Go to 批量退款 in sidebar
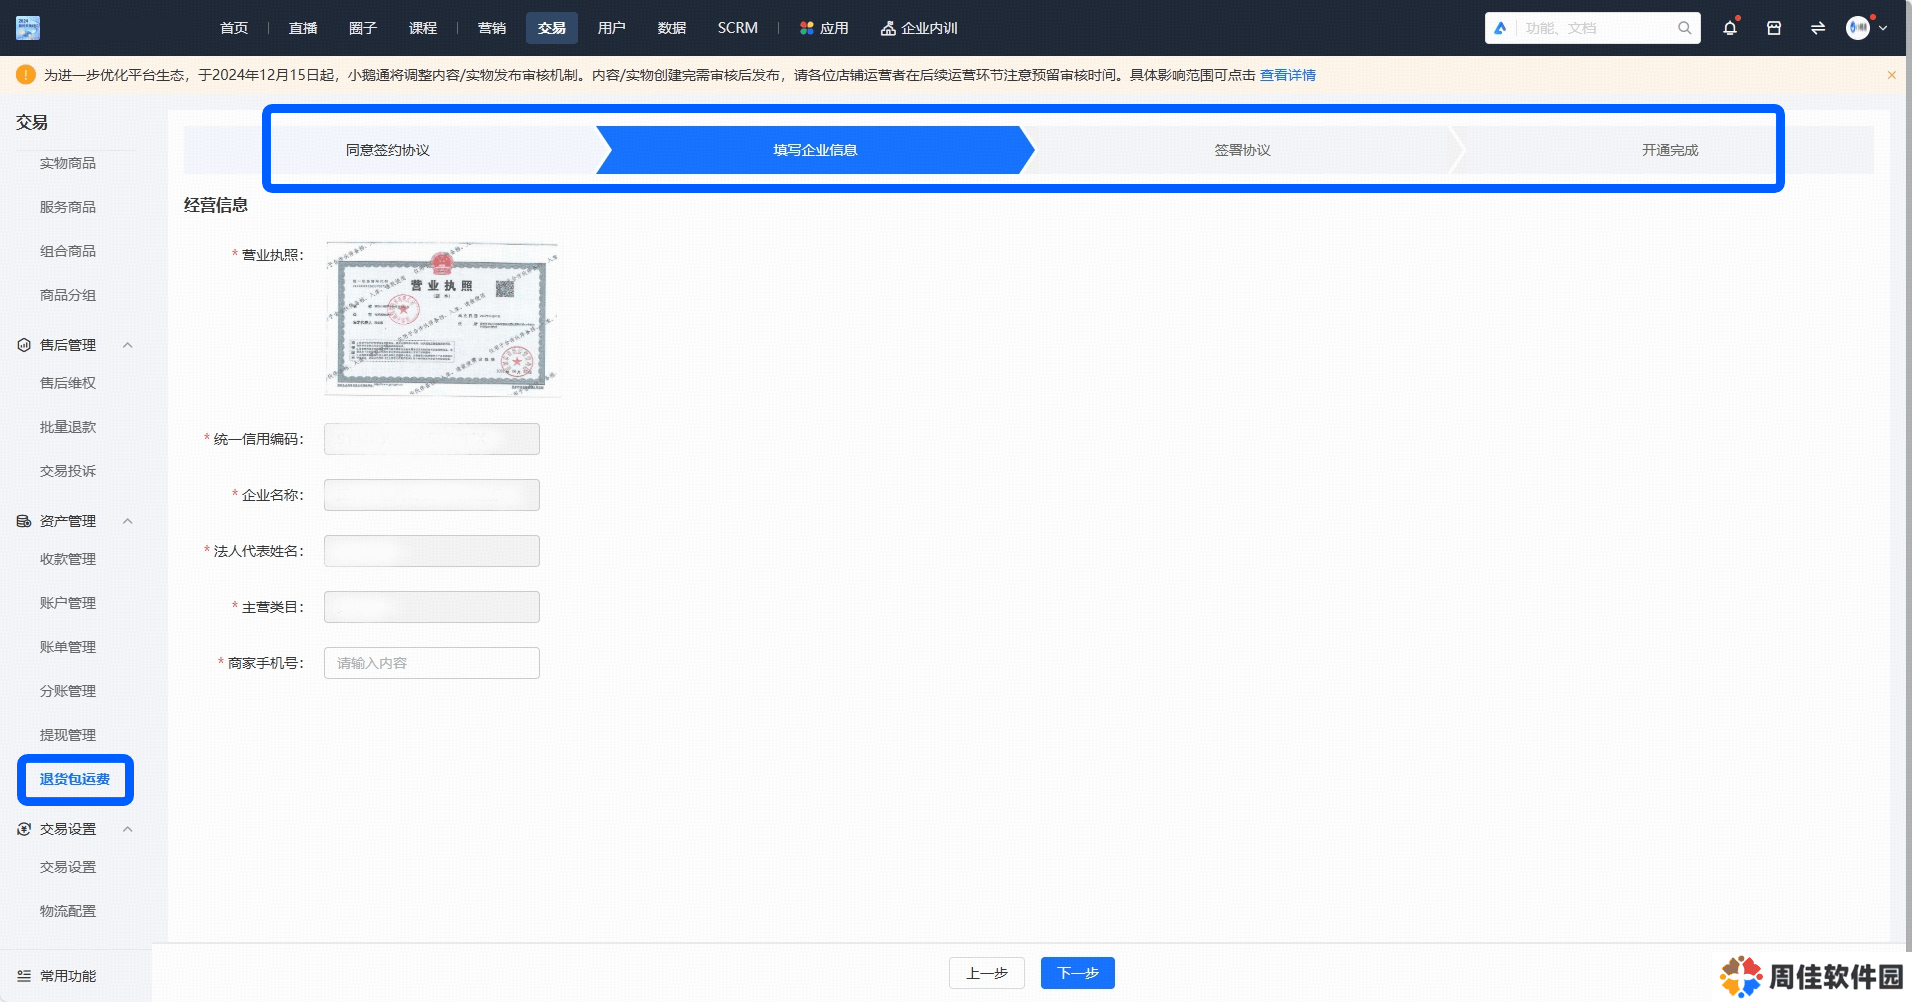Screen dimensions: 1912x1002 point(68,427)
